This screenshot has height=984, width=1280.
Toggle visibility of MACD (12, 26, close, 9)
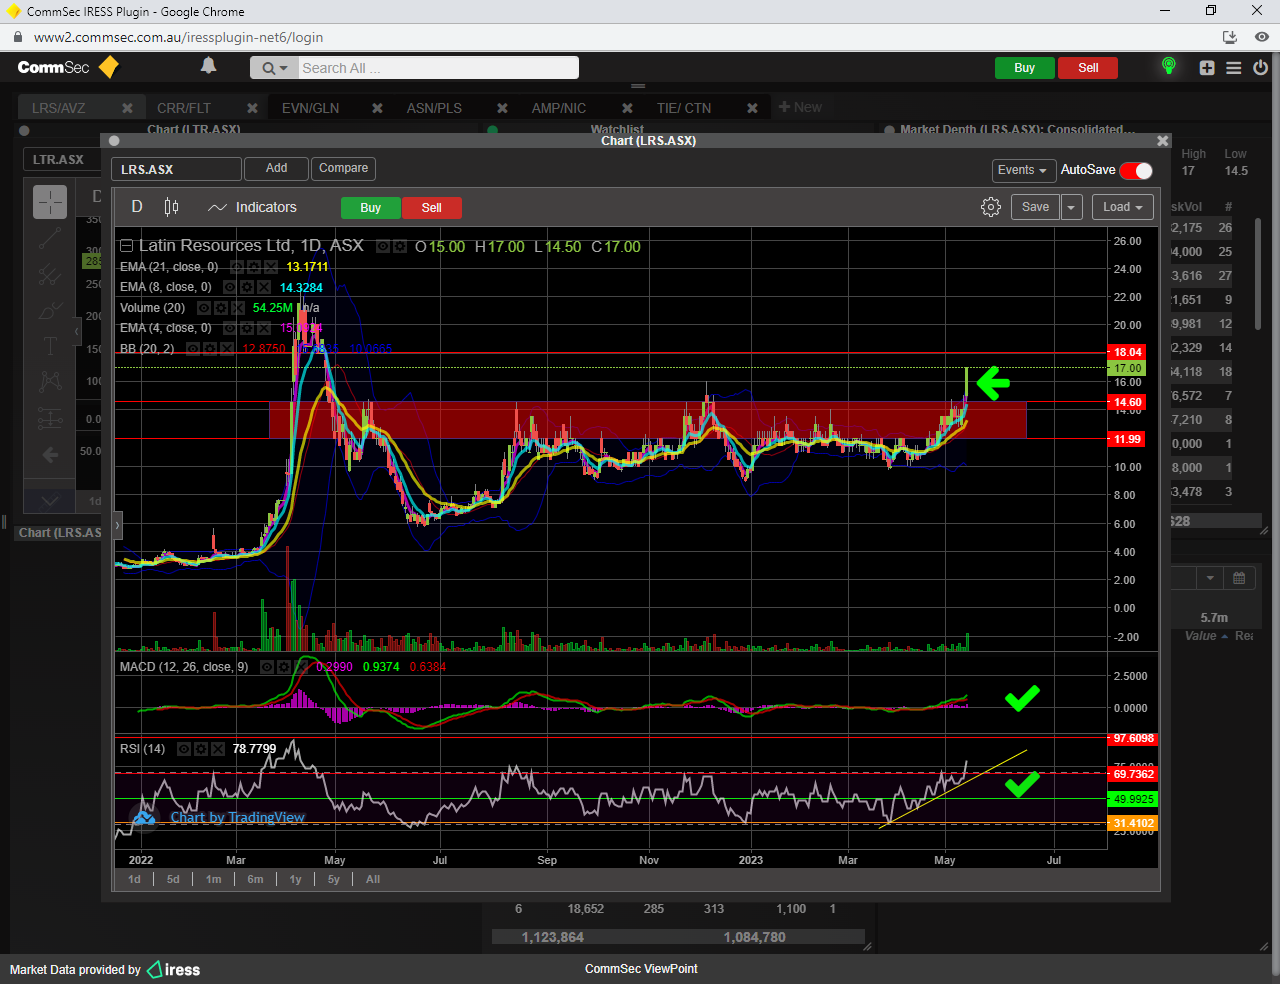pyautogui.click(x=267, y=667)
